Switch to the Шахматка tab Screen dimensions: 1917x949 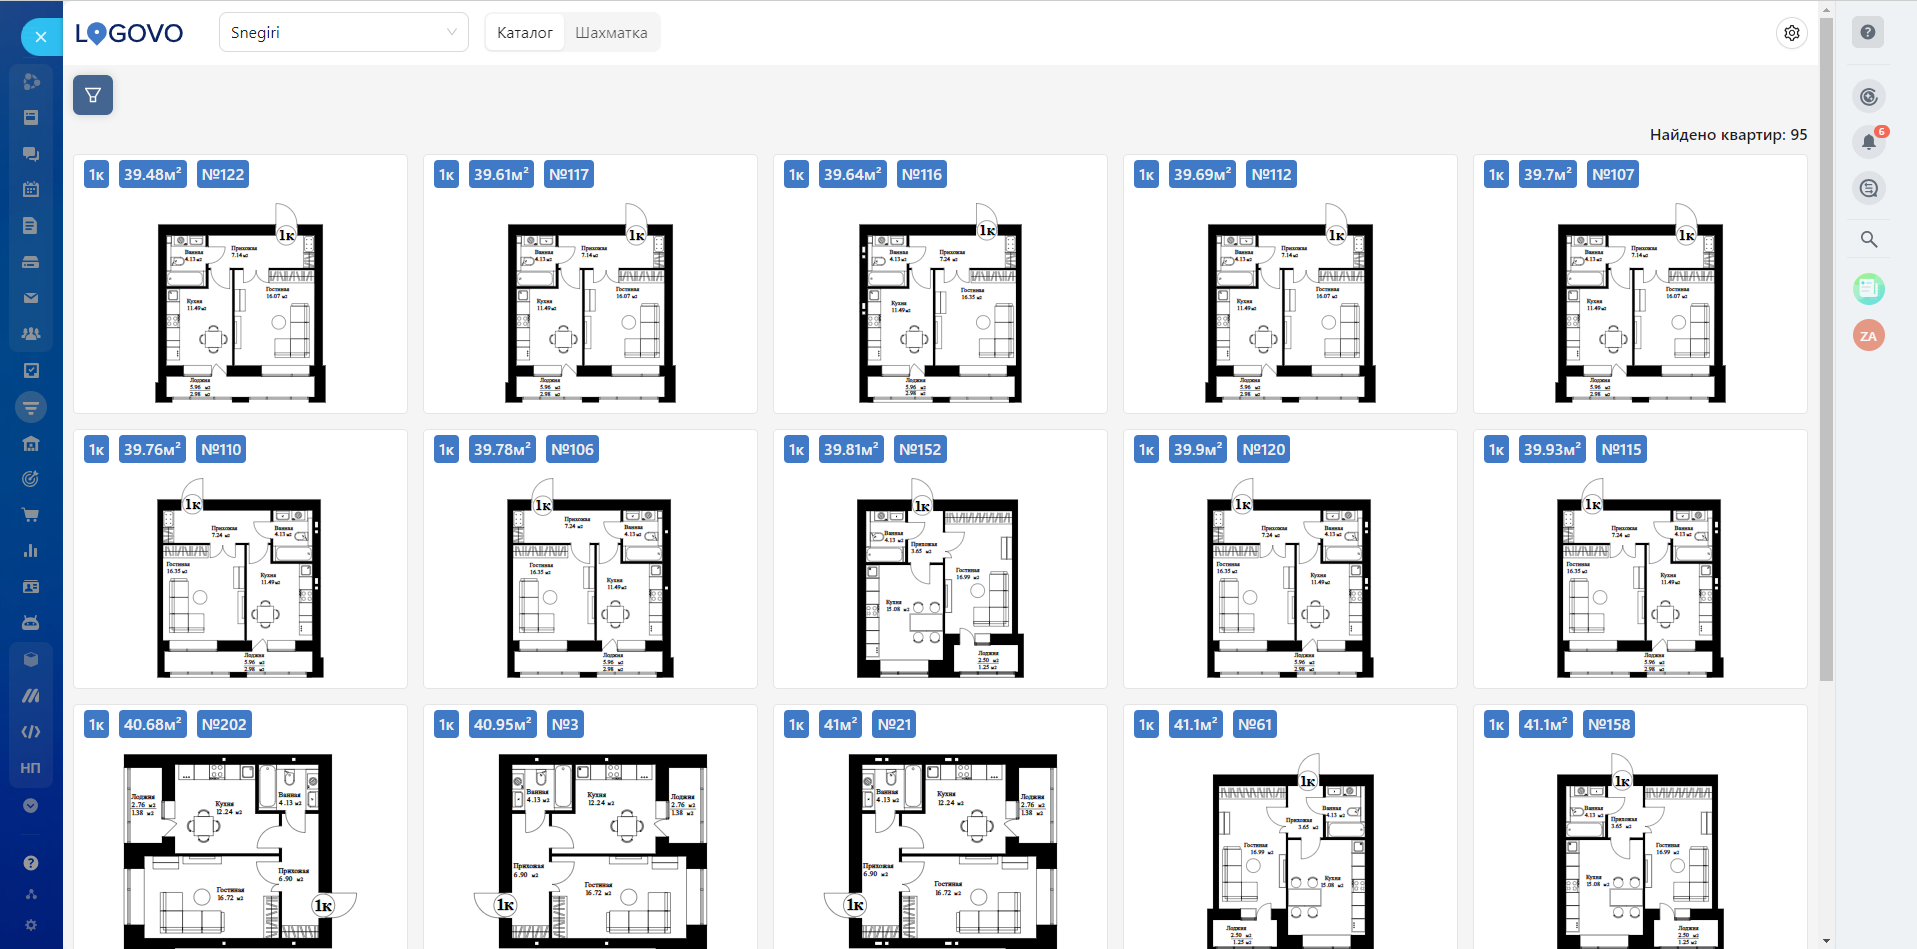click(611, 33)
